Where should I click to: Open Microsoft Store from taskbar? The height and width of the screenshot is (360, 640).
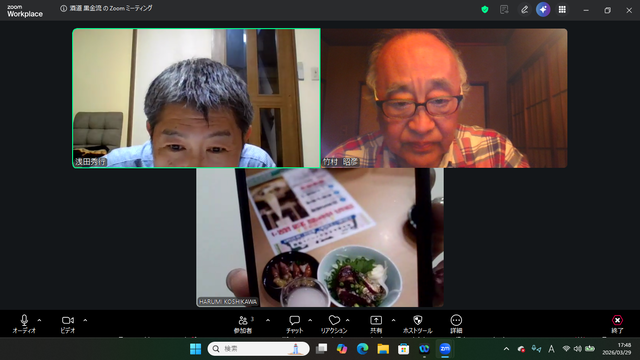(403, 349)
